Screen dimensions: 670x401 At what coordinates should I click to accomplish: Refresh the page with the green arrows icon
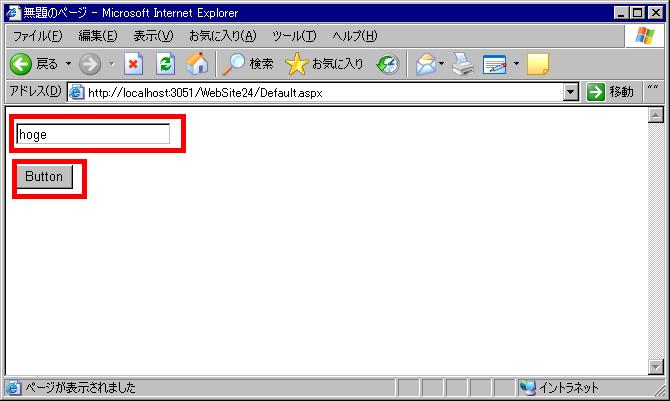click(165, 64)
